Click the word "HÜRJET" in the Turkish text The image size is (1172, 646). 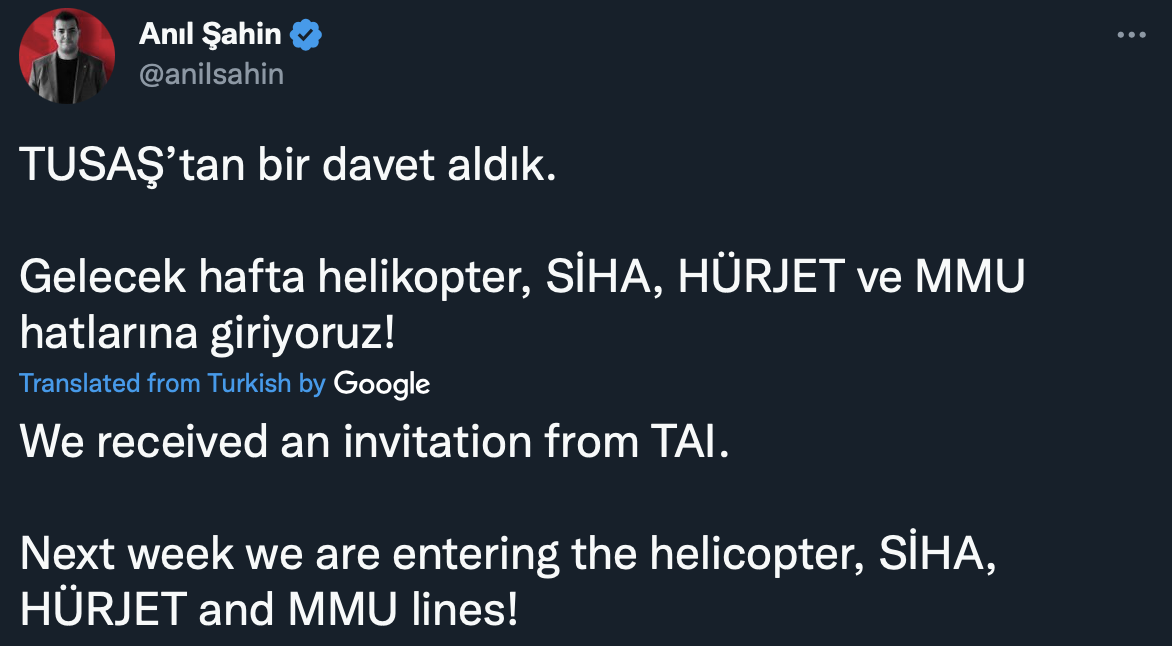tap(760, 279)
